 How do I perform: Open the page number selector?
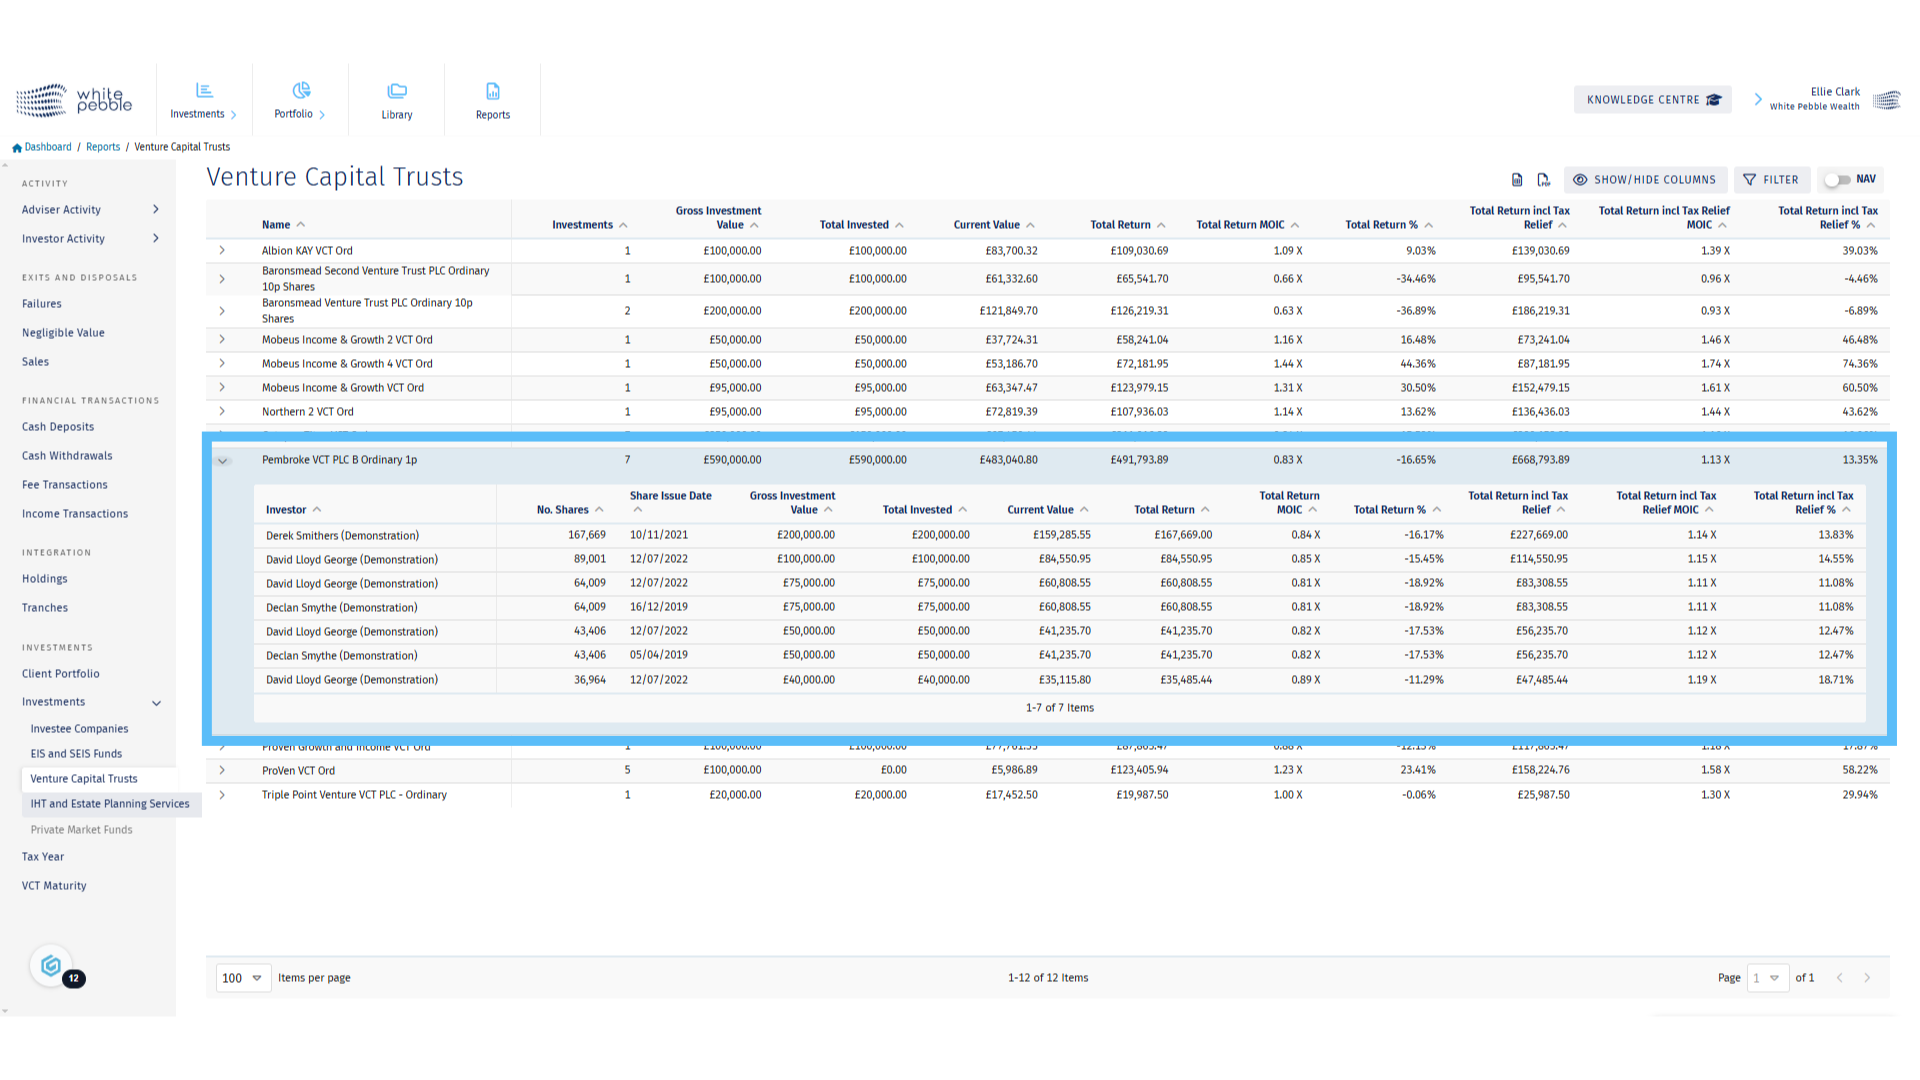1767,978
